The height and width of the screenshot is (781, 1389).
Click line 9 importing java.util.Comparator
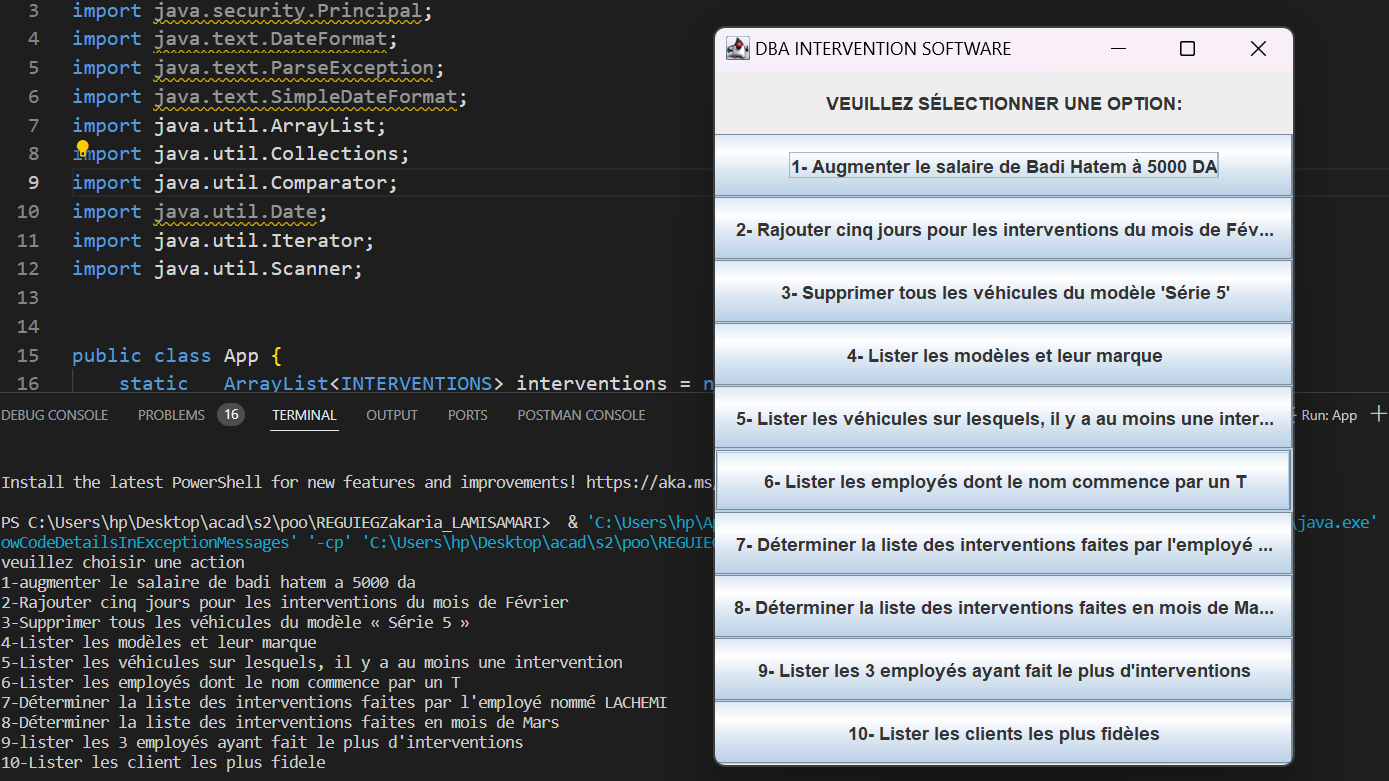coord(235,182)
